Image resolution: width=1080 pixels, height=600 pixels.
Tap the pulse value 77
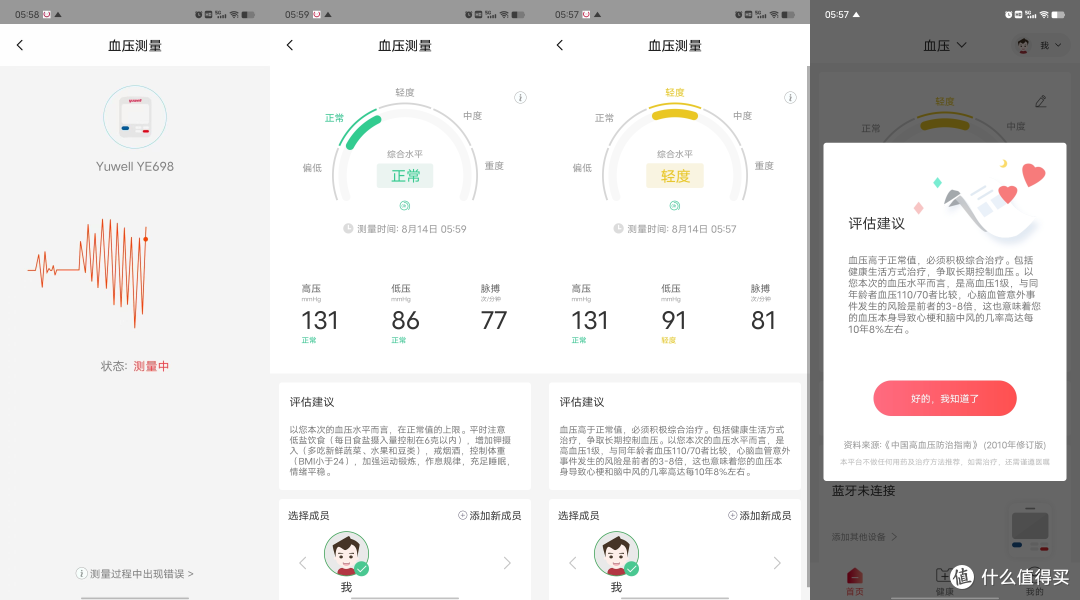pos(494,320)
